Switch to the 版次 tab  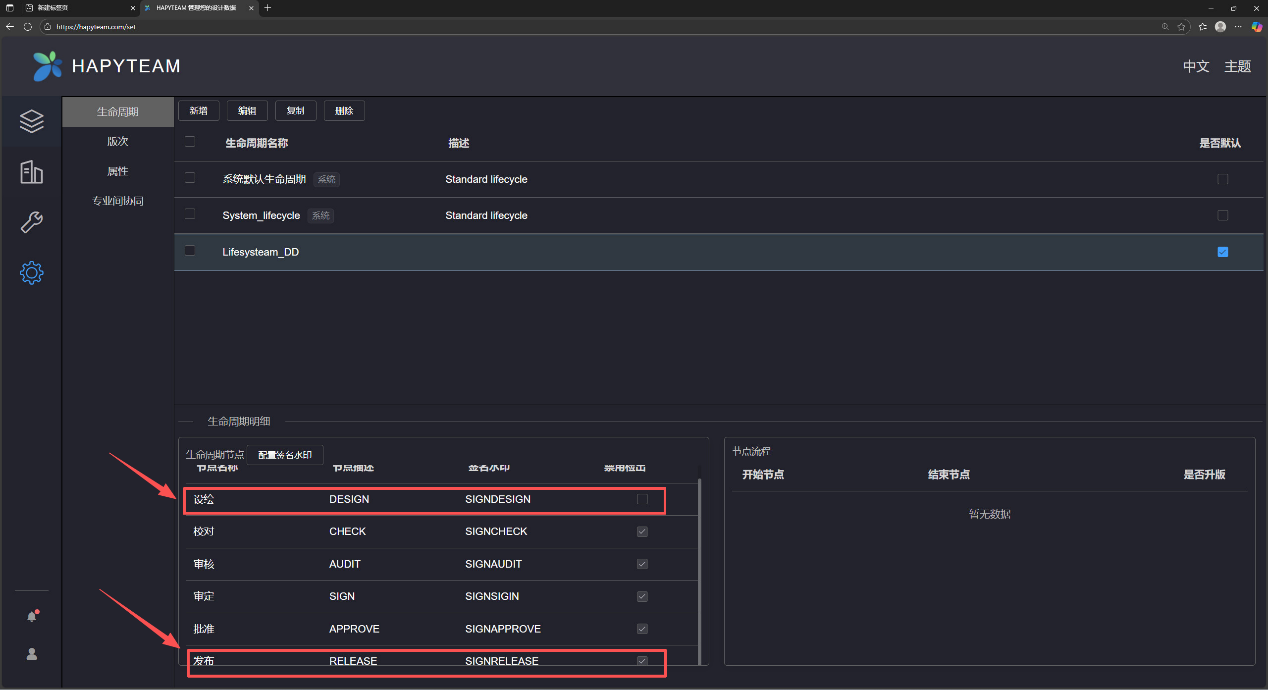click(118, 142)
